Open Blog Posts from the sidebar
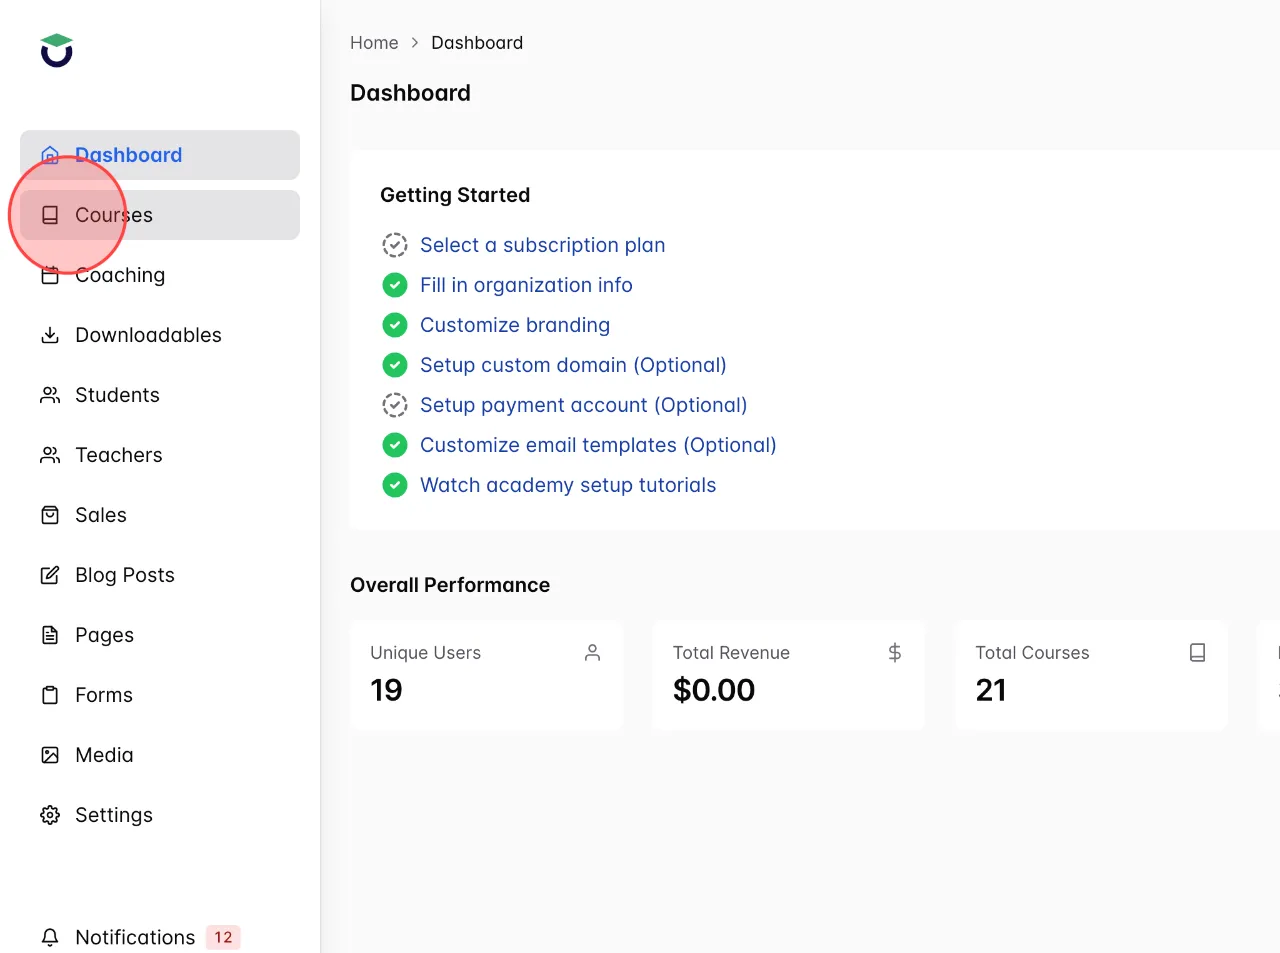1280x953 pixels. tap(160, 575)
